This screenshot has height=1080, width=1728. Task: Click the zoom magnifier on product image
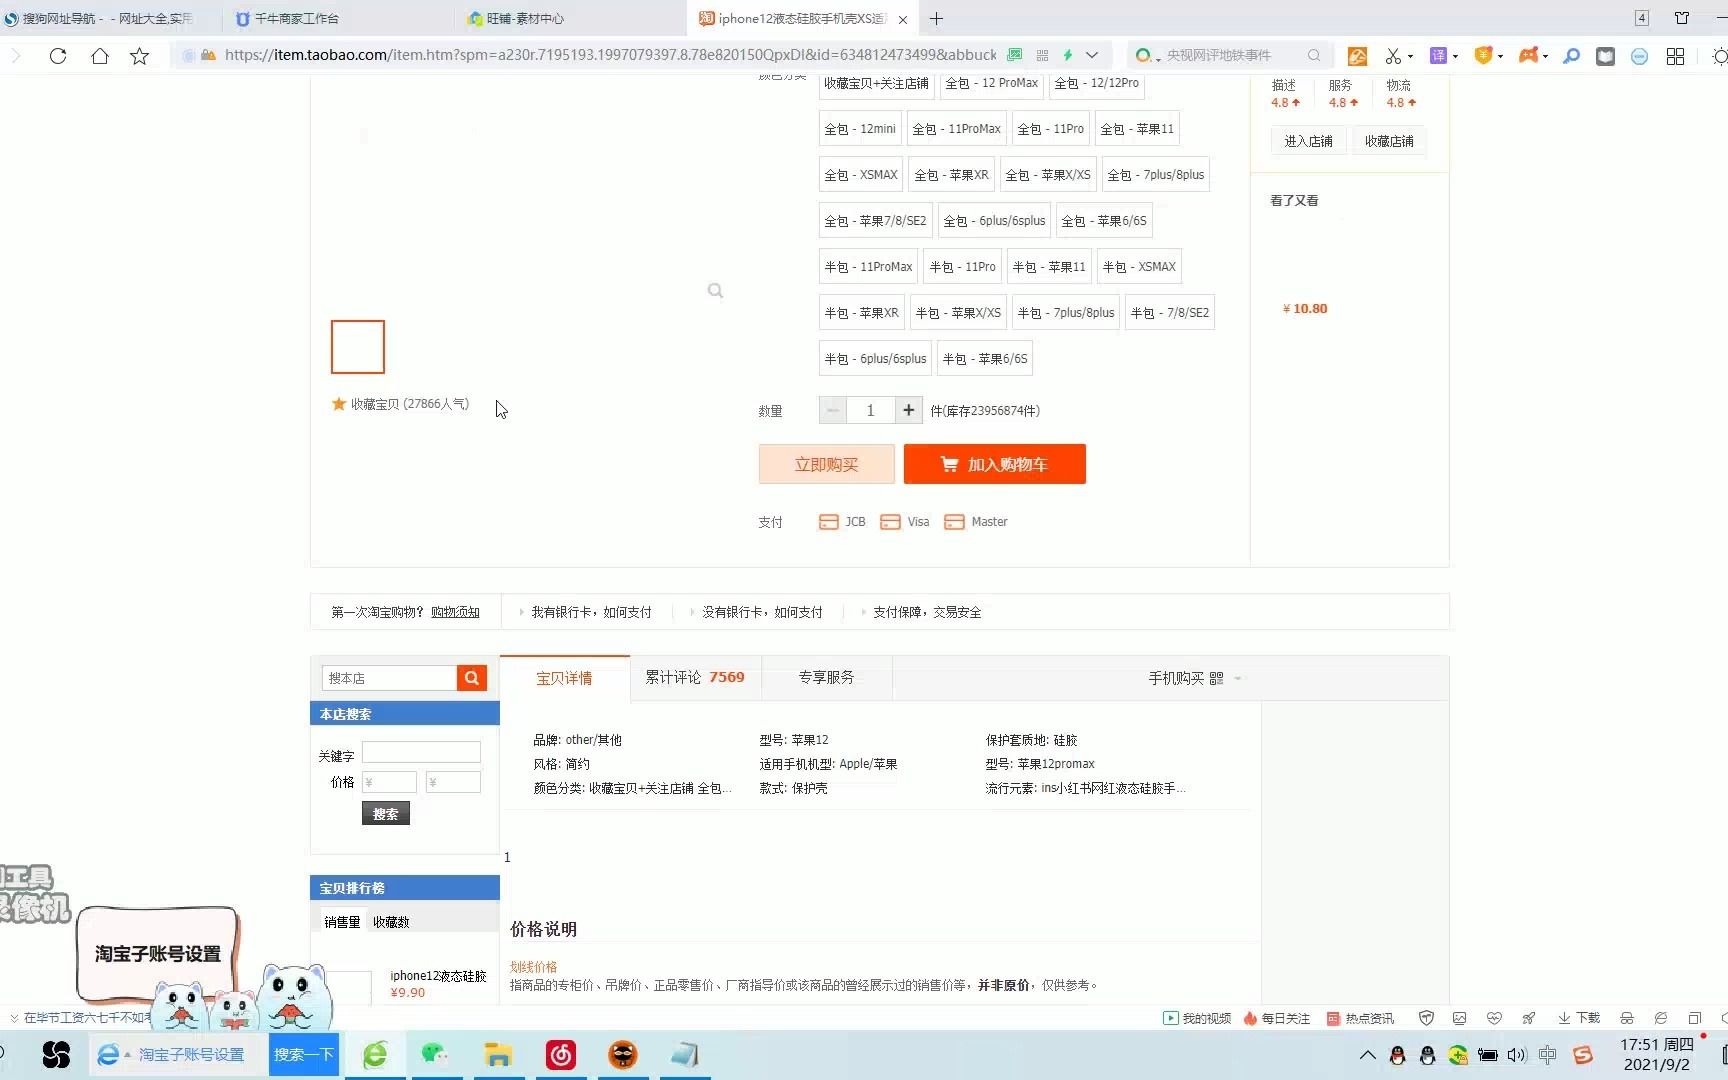715,290
